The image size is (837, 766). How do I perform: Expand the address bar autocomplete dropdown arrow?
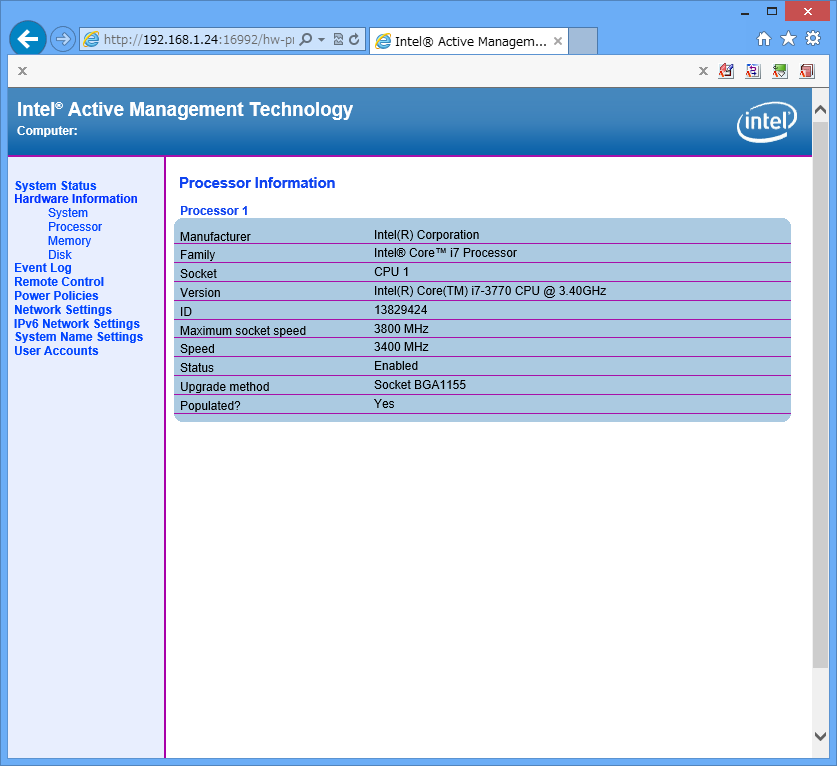321,40
